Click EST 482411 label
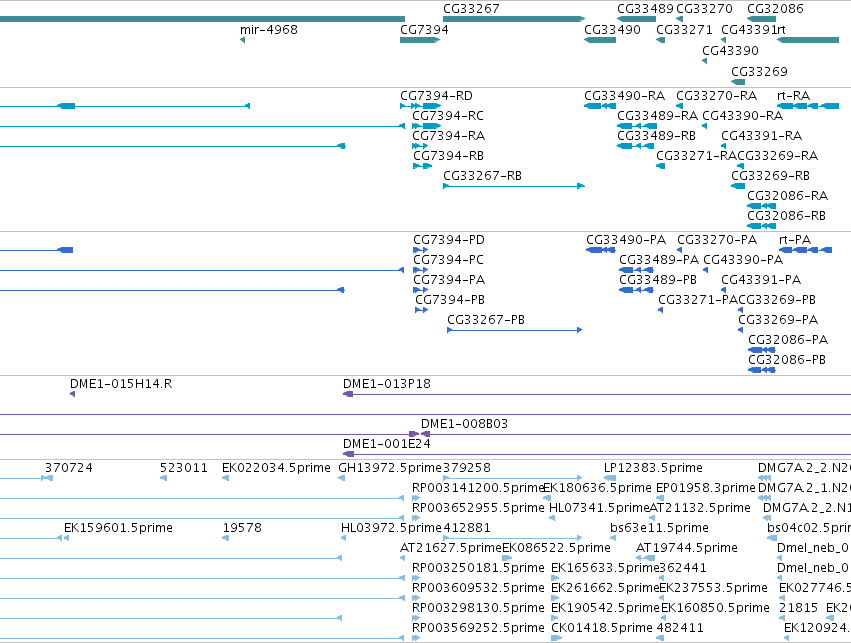The image size is (851, 643). point(680,628)
